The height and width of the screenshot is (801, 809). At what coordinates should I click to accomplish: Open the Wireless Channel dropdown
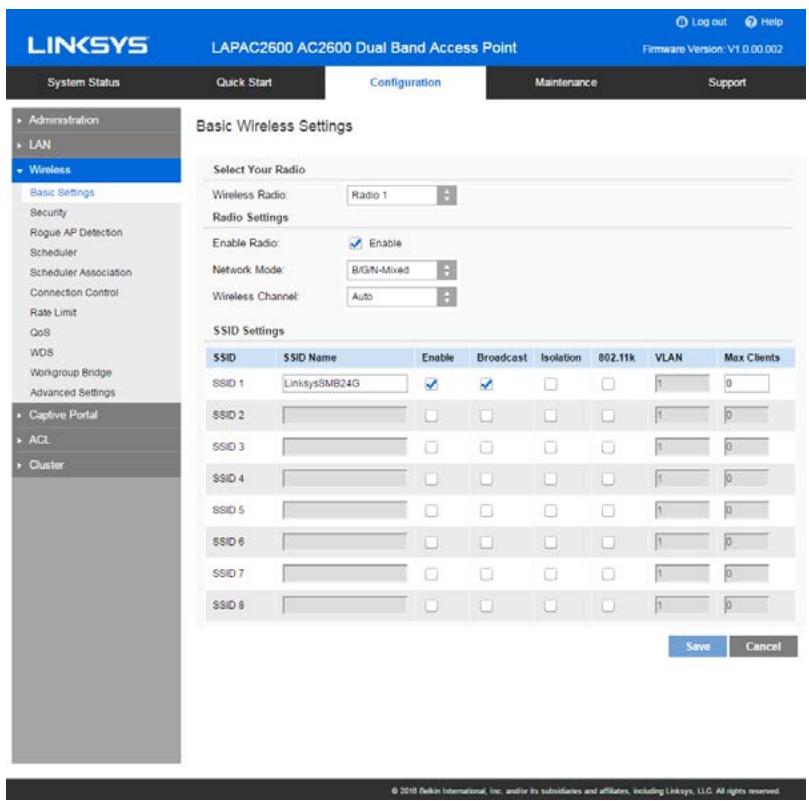401,297
